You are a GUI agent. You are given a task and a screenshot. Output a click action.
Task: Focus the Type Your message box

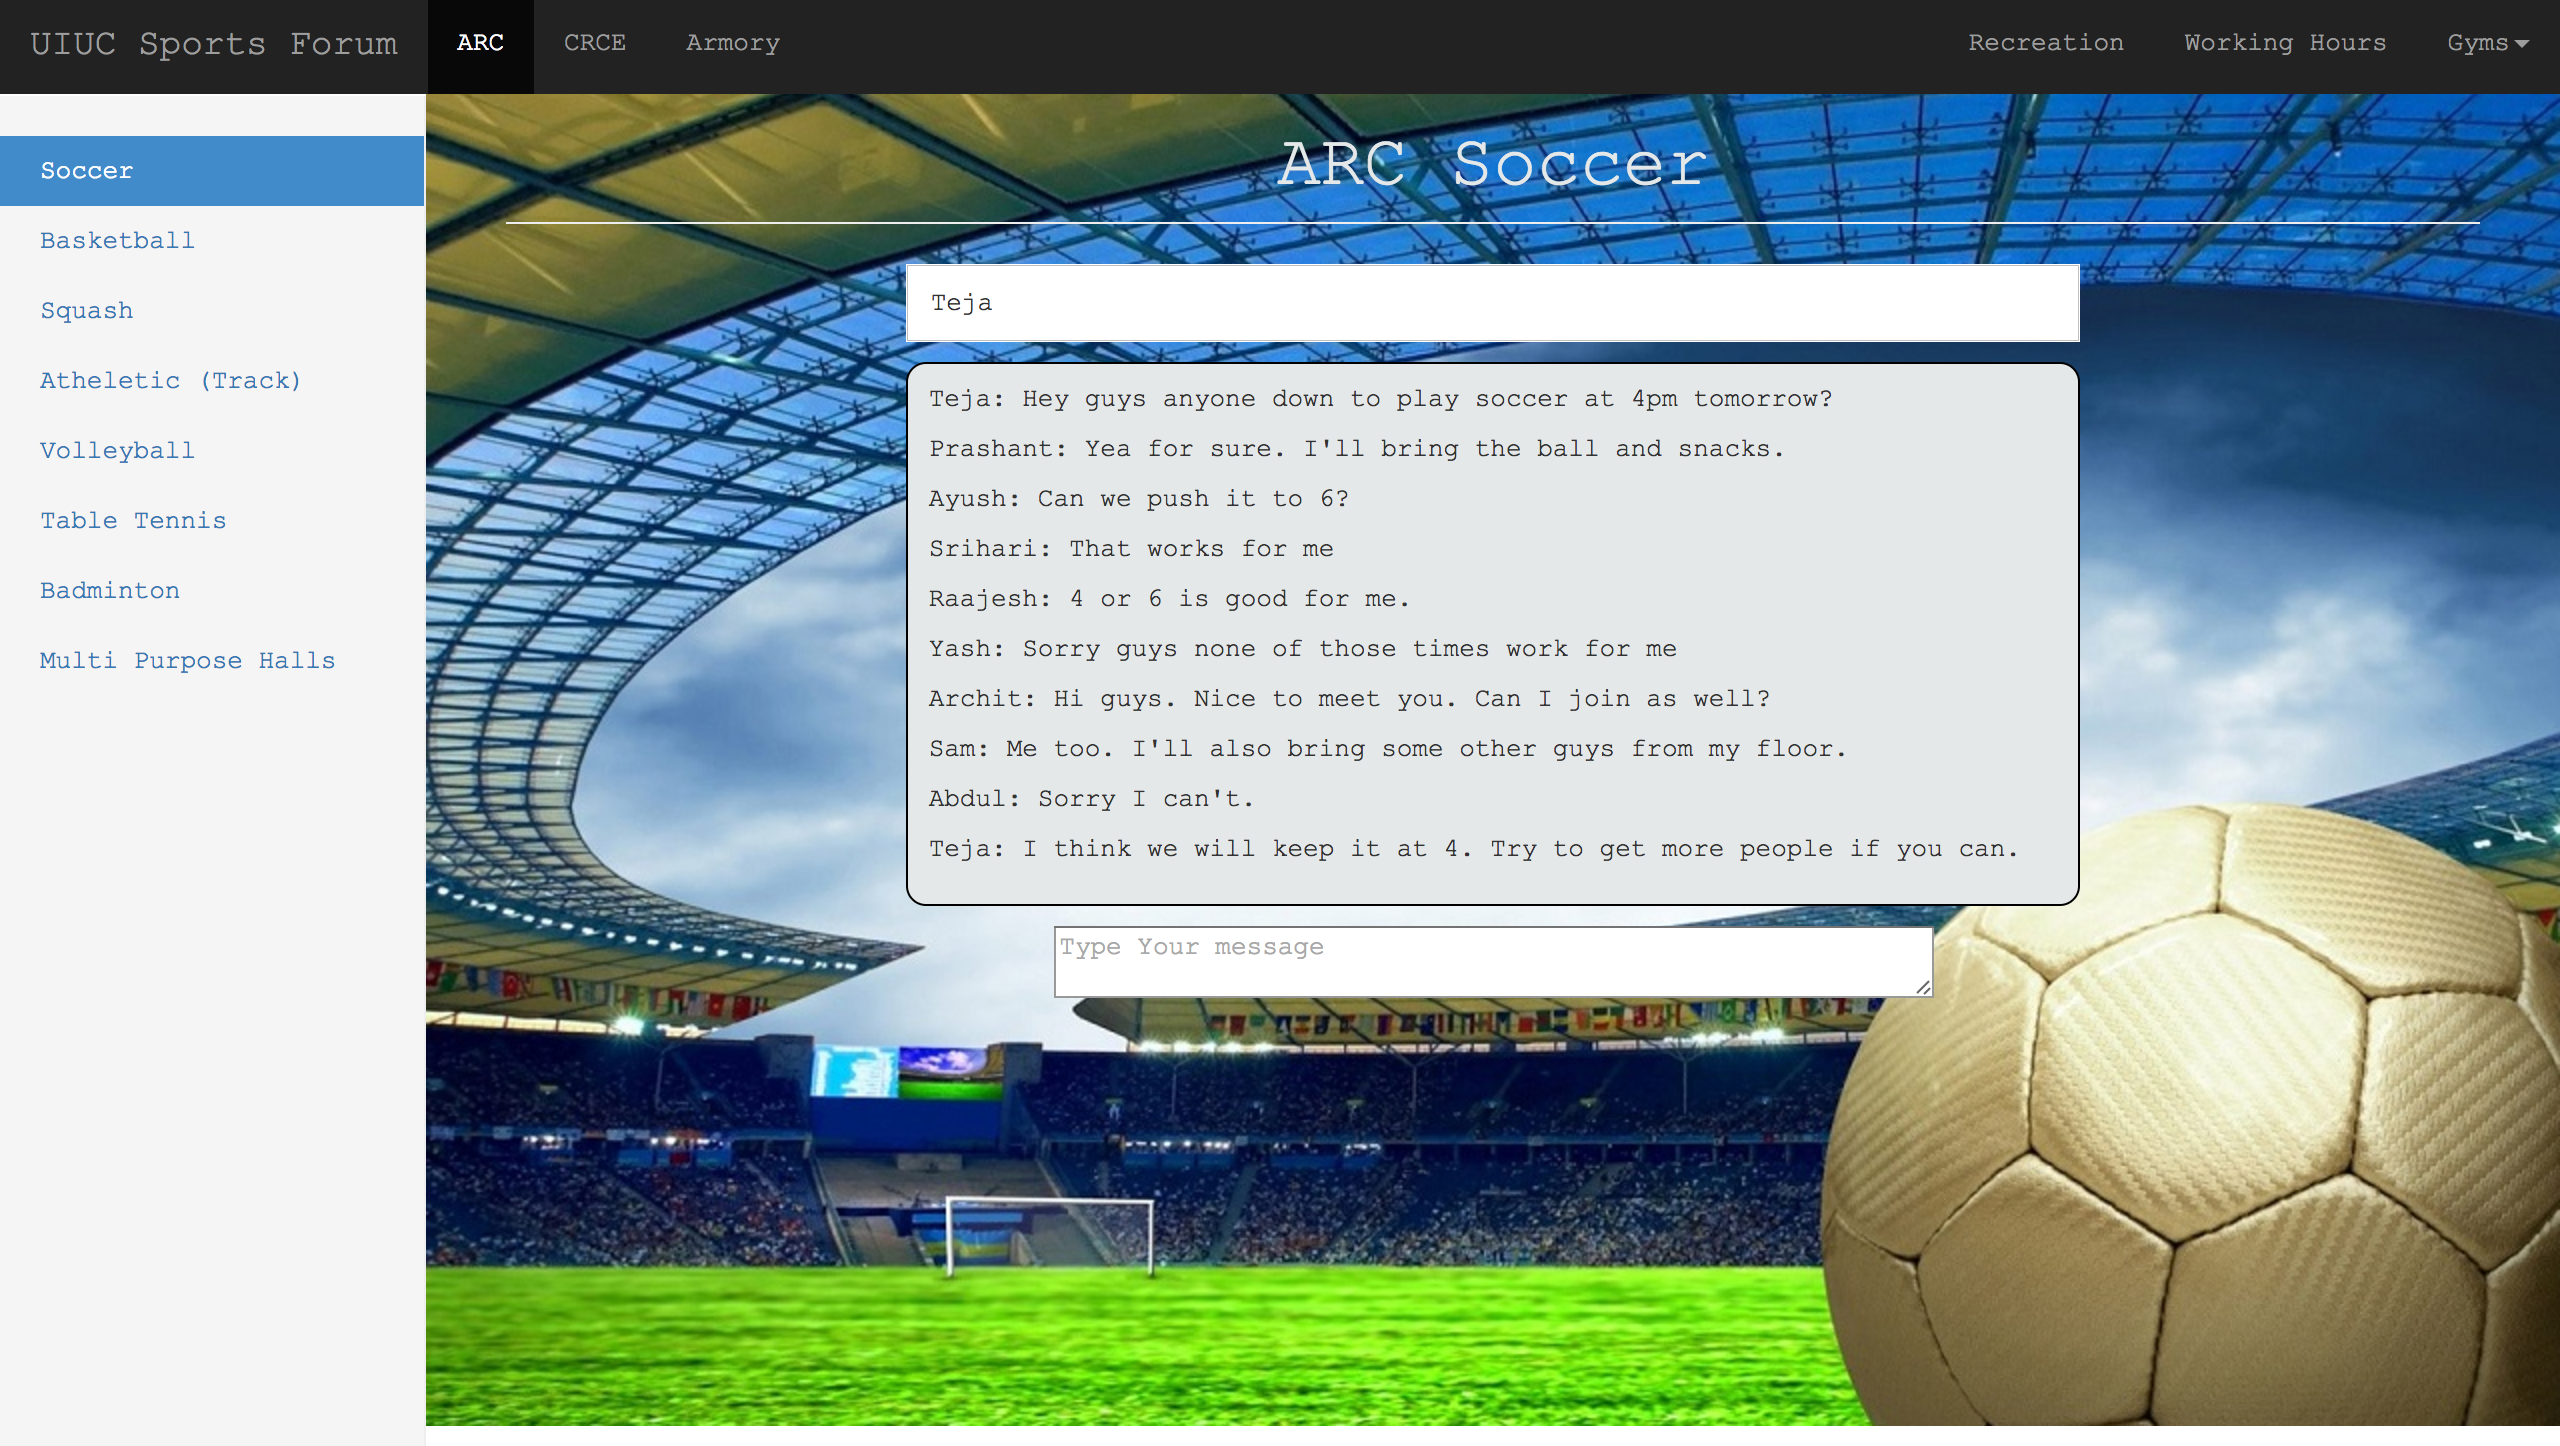pos(1490,961)
